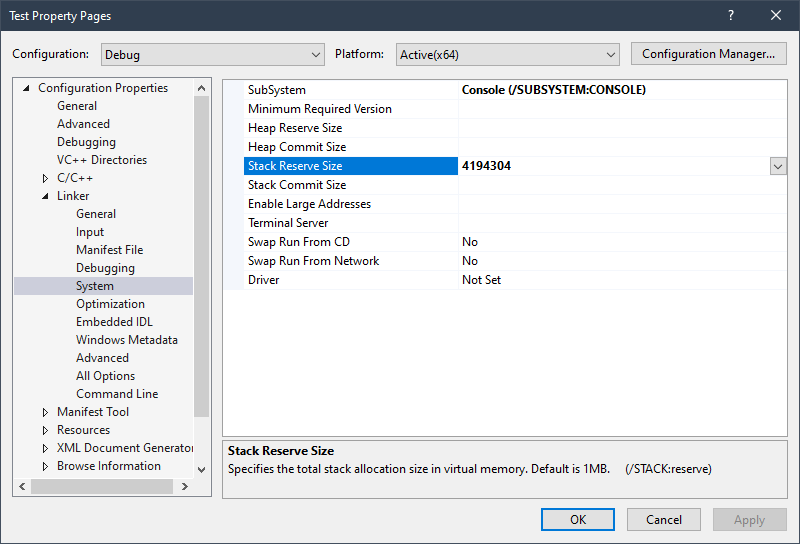Collapse the Linker tree node
Image resolution: width=800 pixels, height=544 pixels.
(45, 196)
